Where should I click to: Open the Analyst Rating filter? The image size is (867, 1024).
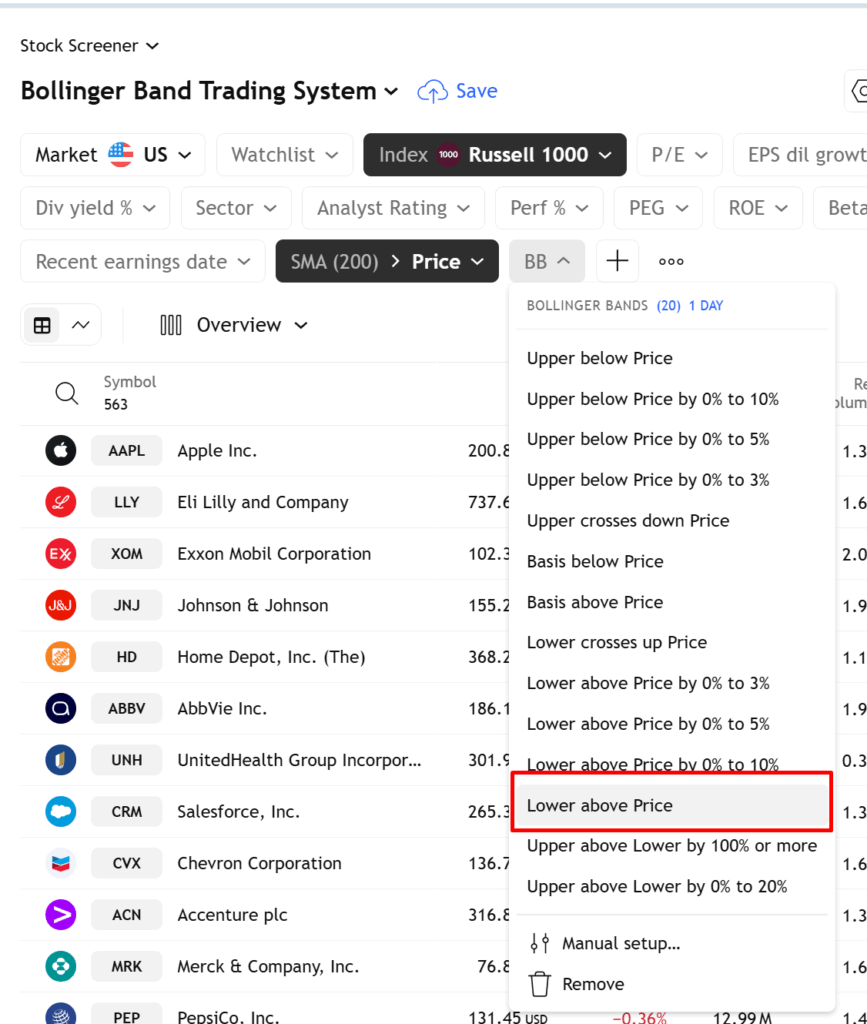[x=393, y=208]
